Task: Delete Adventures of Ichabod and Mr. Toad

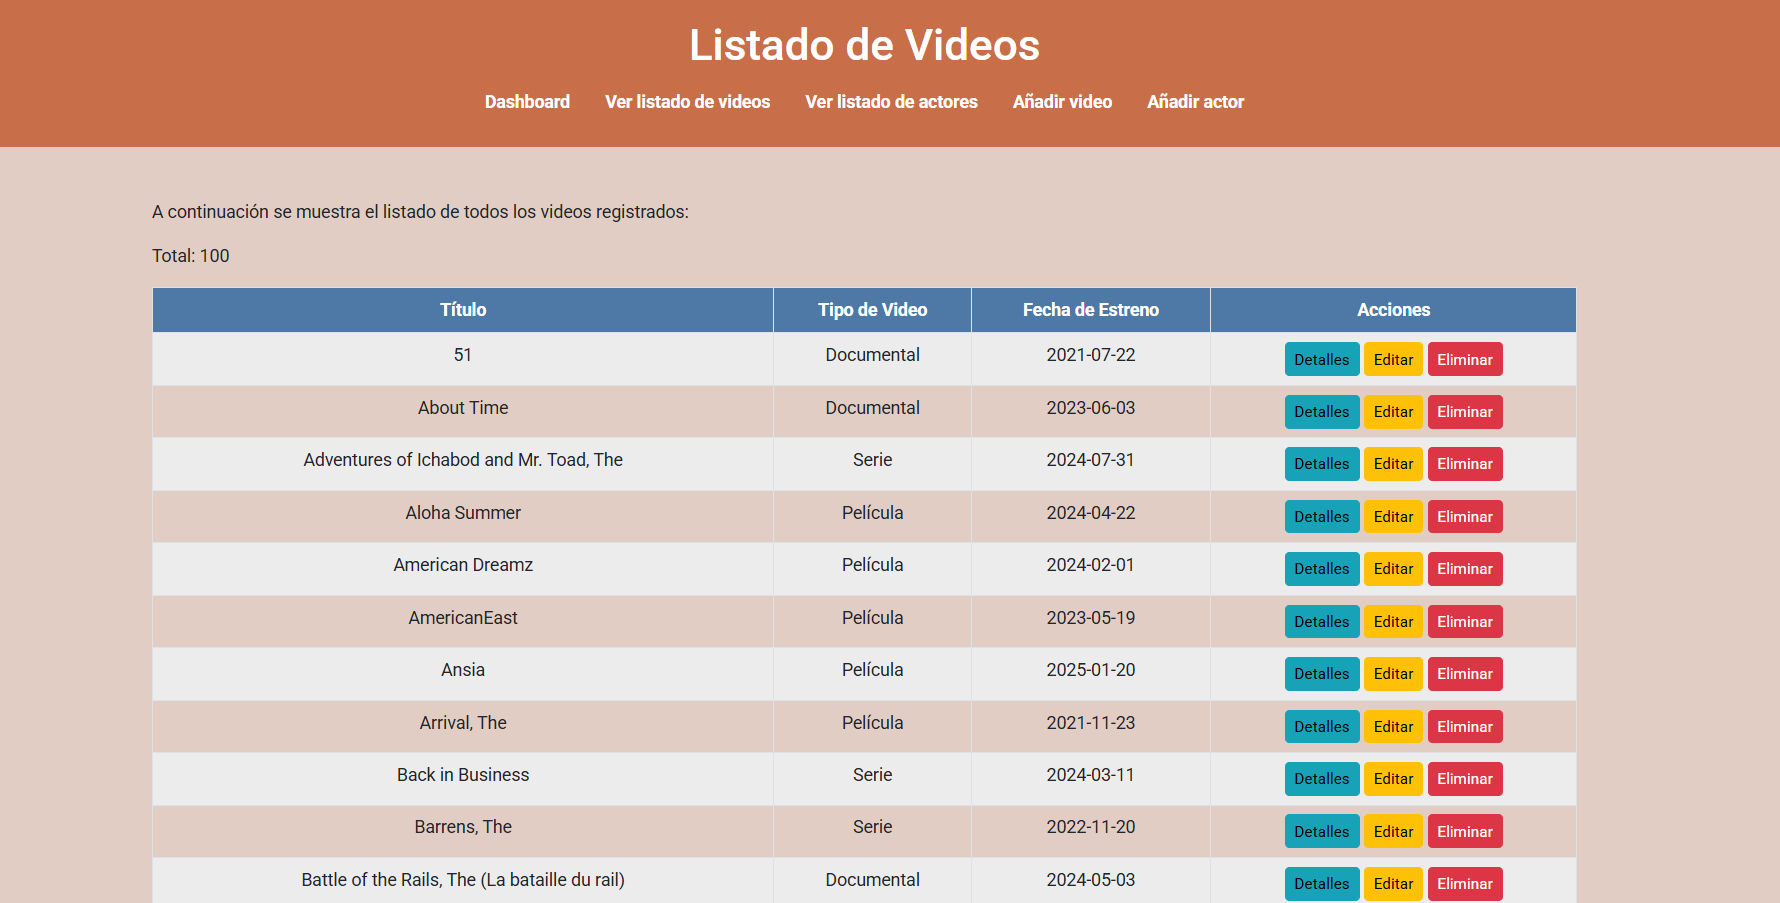Action: 1464,464
